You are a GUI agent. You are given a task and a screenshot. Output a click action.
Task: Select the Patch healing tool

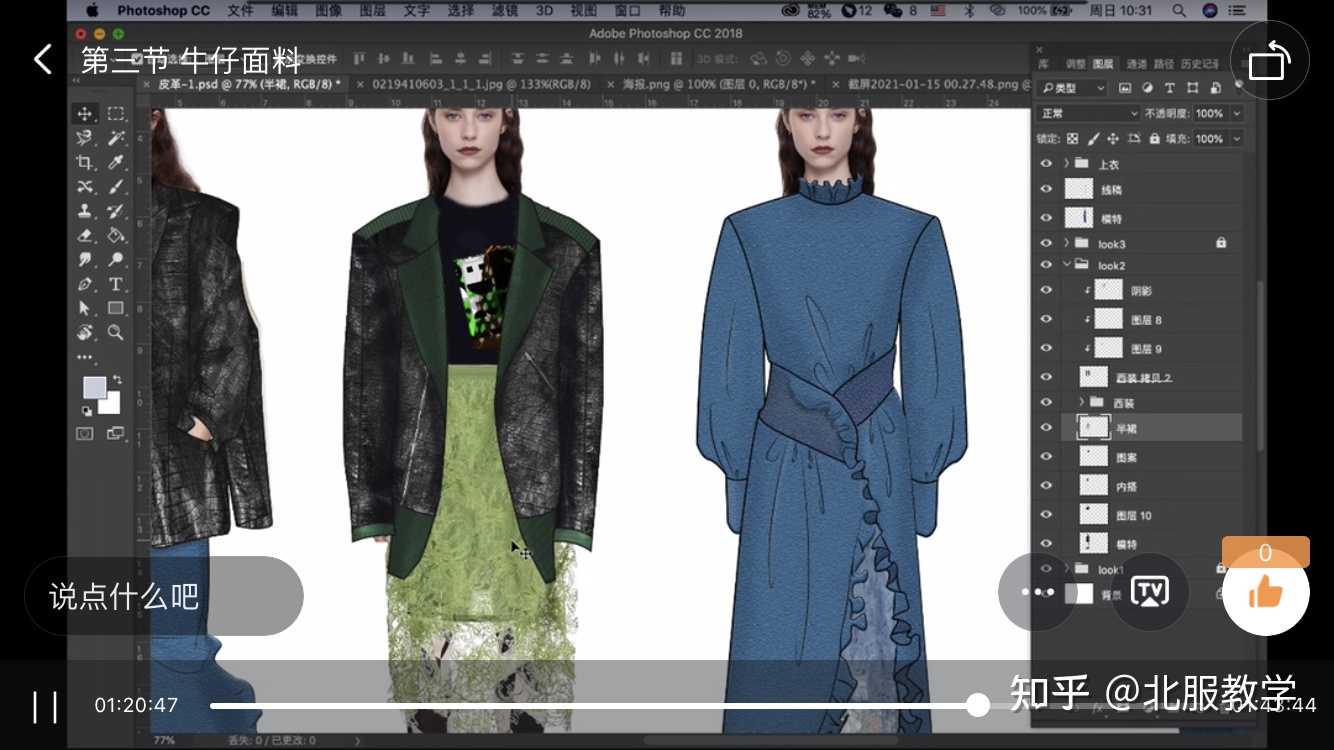[85, 187]
